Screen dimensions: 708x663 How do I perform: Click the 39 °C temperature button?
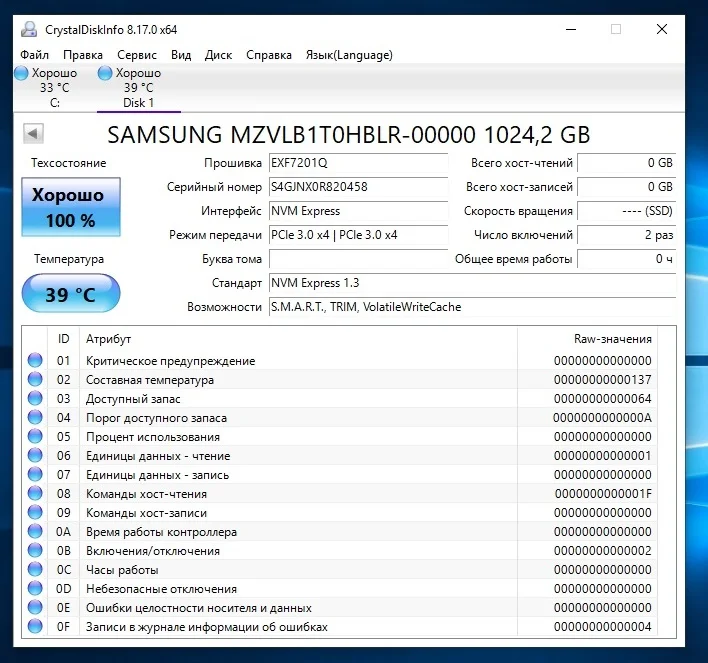pos(70,294)
